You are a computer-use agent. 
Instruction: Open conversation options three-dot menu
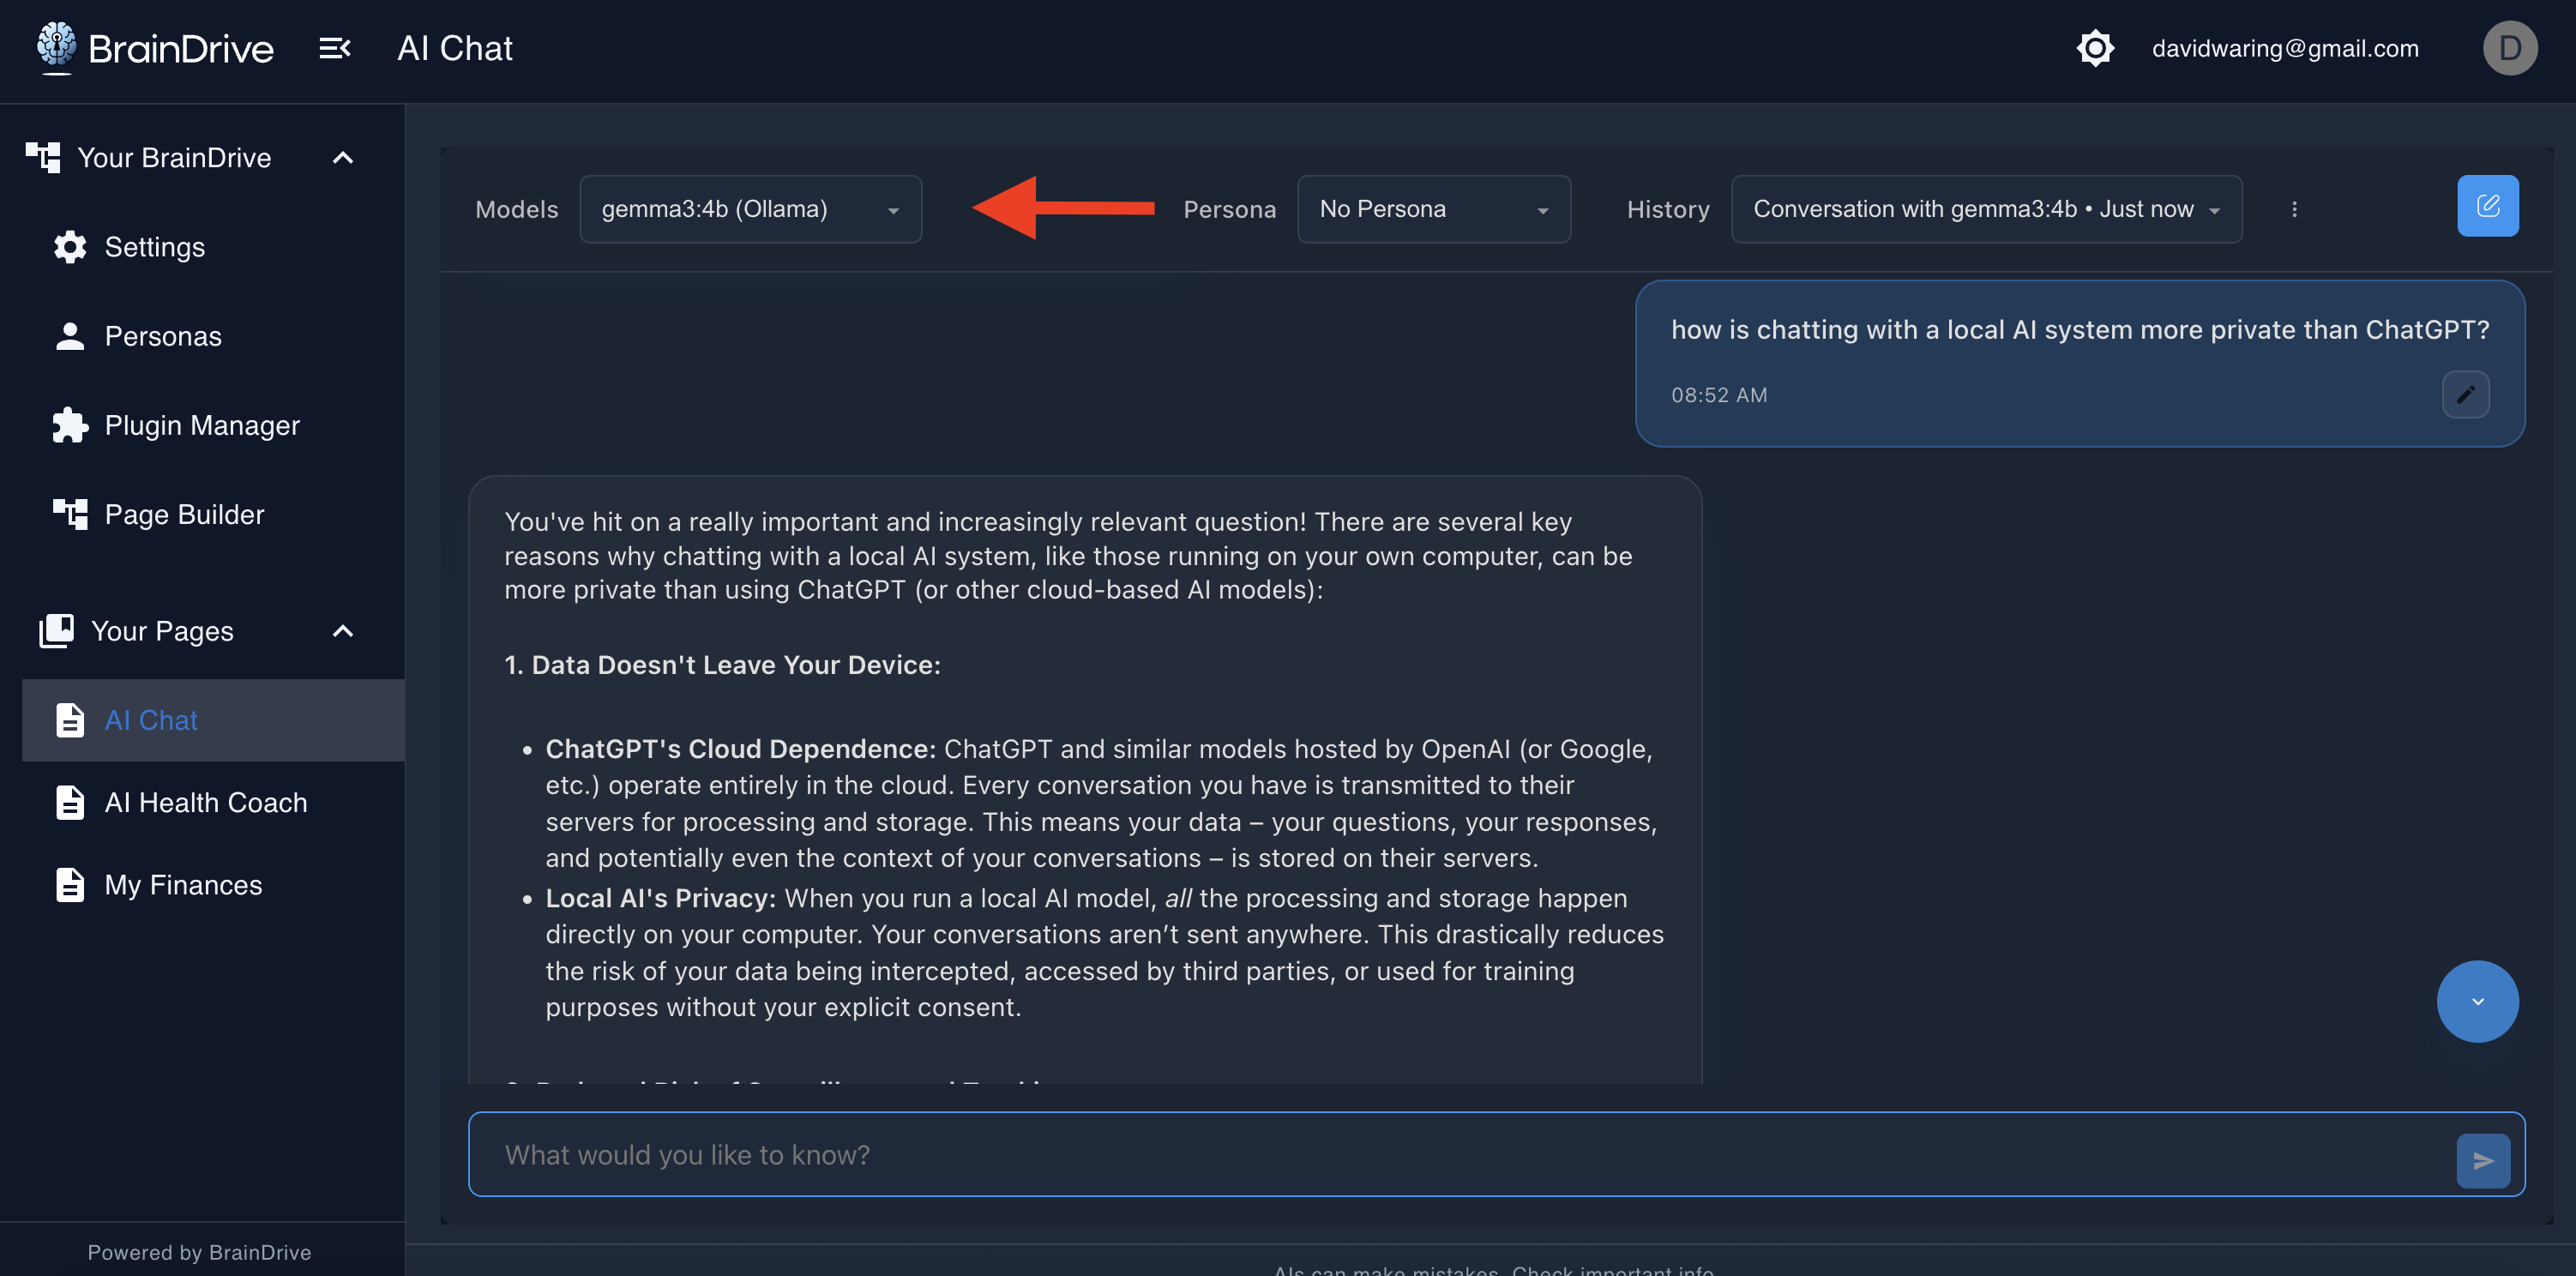click(x=2294, y=209)
